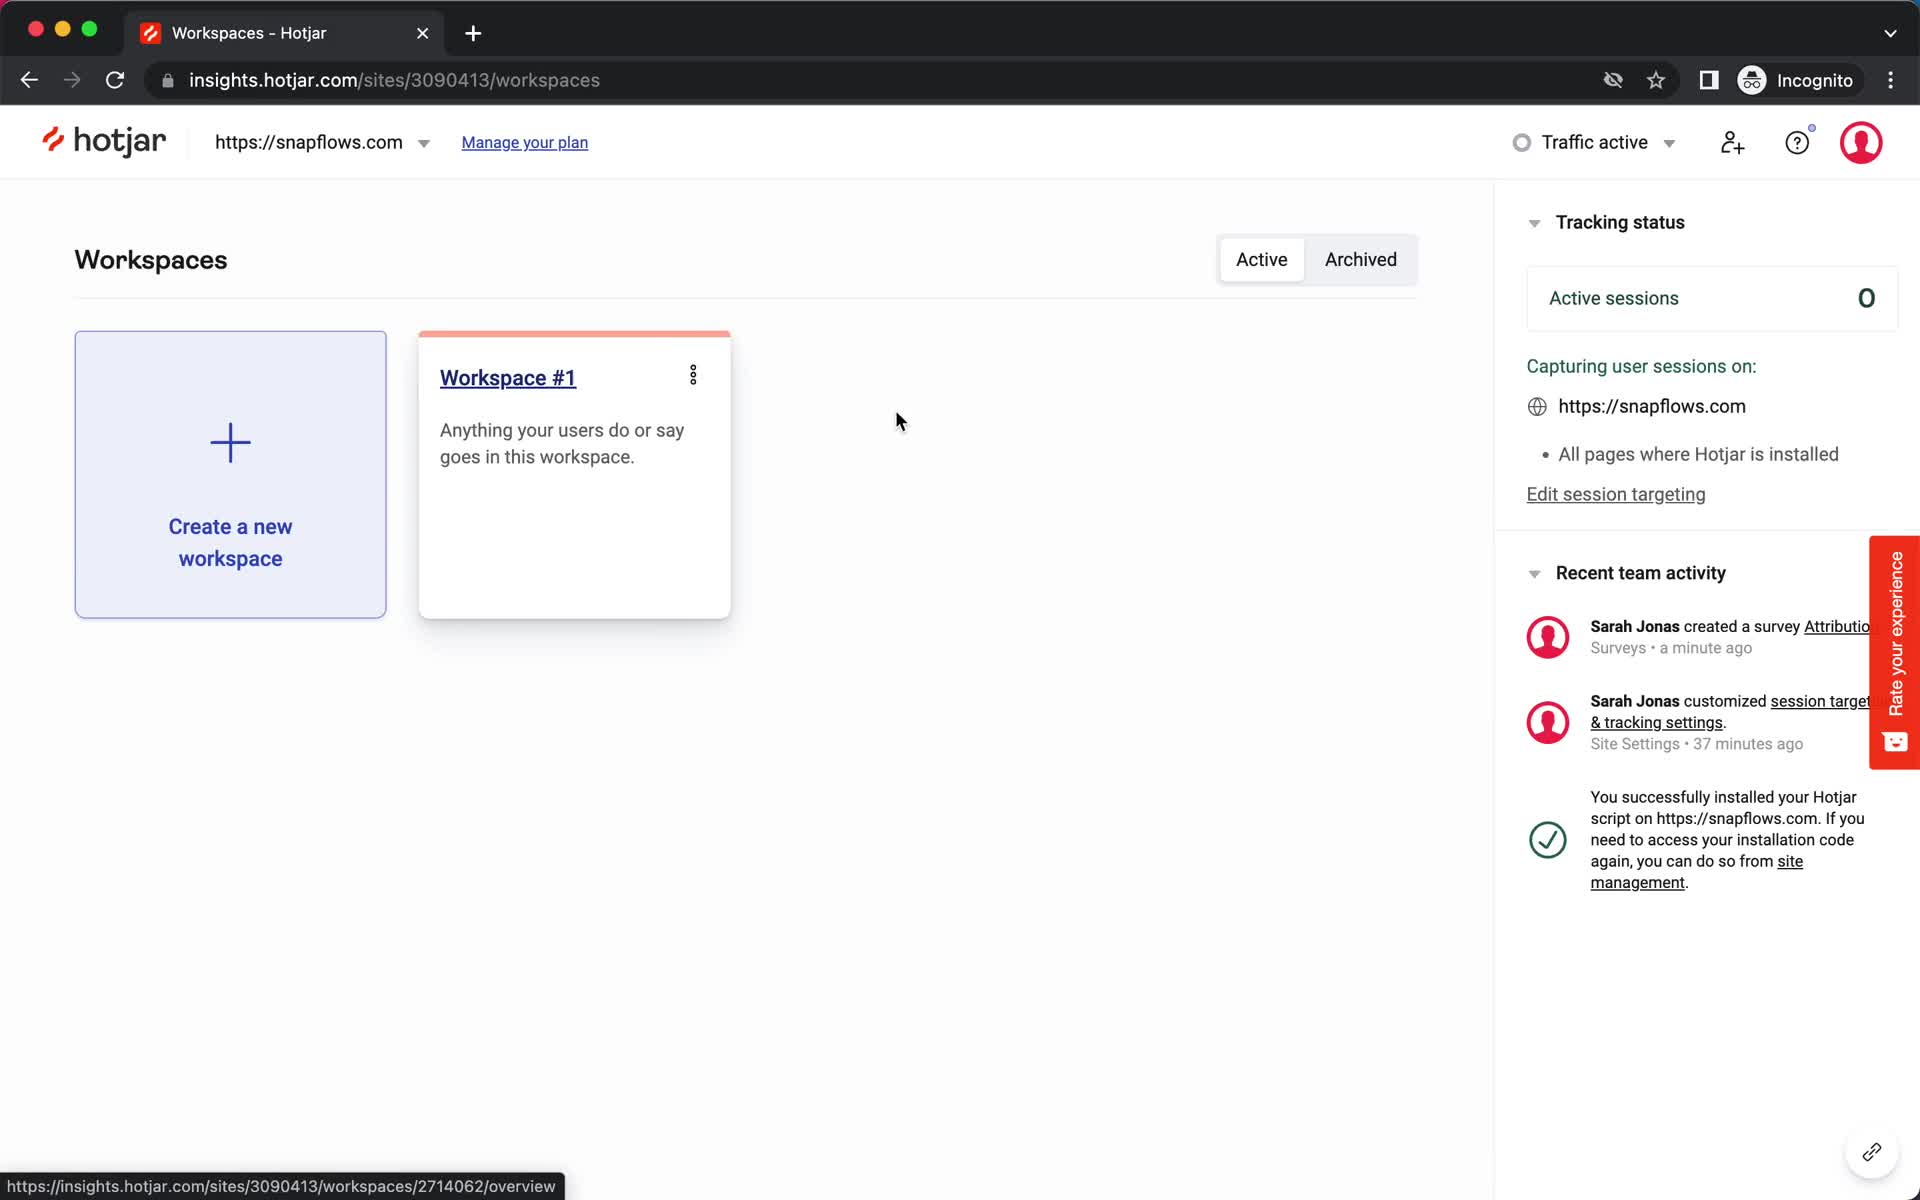Click Manage your plan link
Screen dimensions: 1920x1200
tap(525, 142)
